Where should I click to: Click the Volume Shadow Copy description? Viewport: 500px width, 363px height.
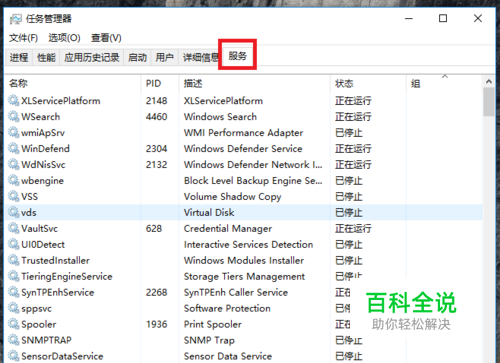pos(233,197)
